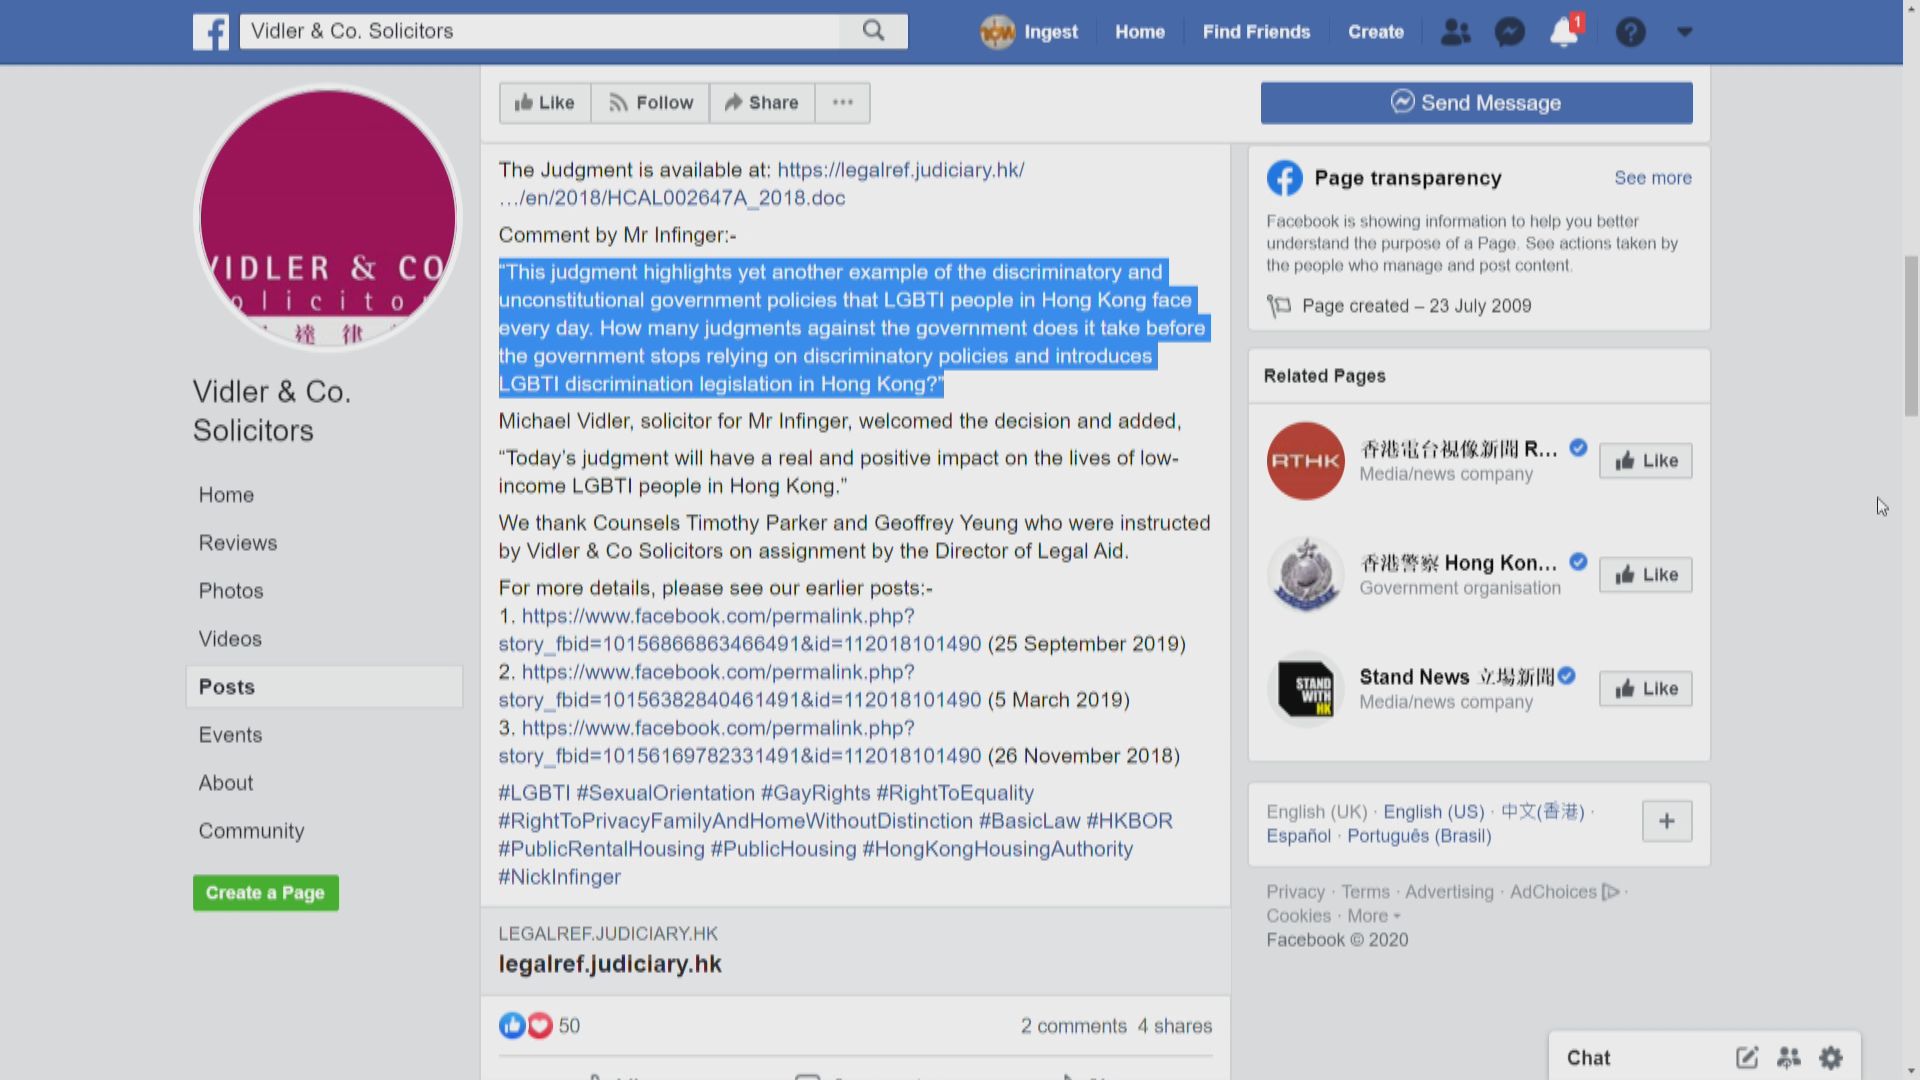Image resolution: width=1920 pixels, height=1080 pixels.
Task: Open chat settings gear icon
Action: (1830, 1057)
